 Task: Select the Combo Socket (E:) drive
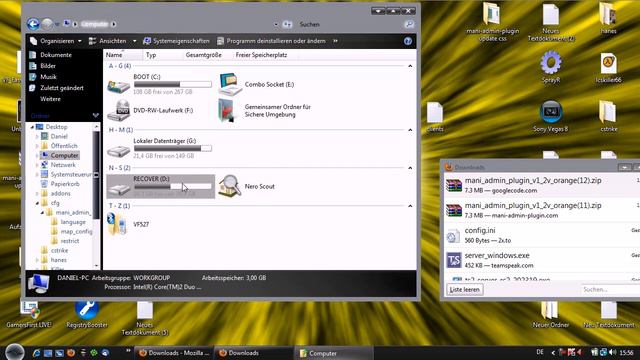tap(256, 84)
